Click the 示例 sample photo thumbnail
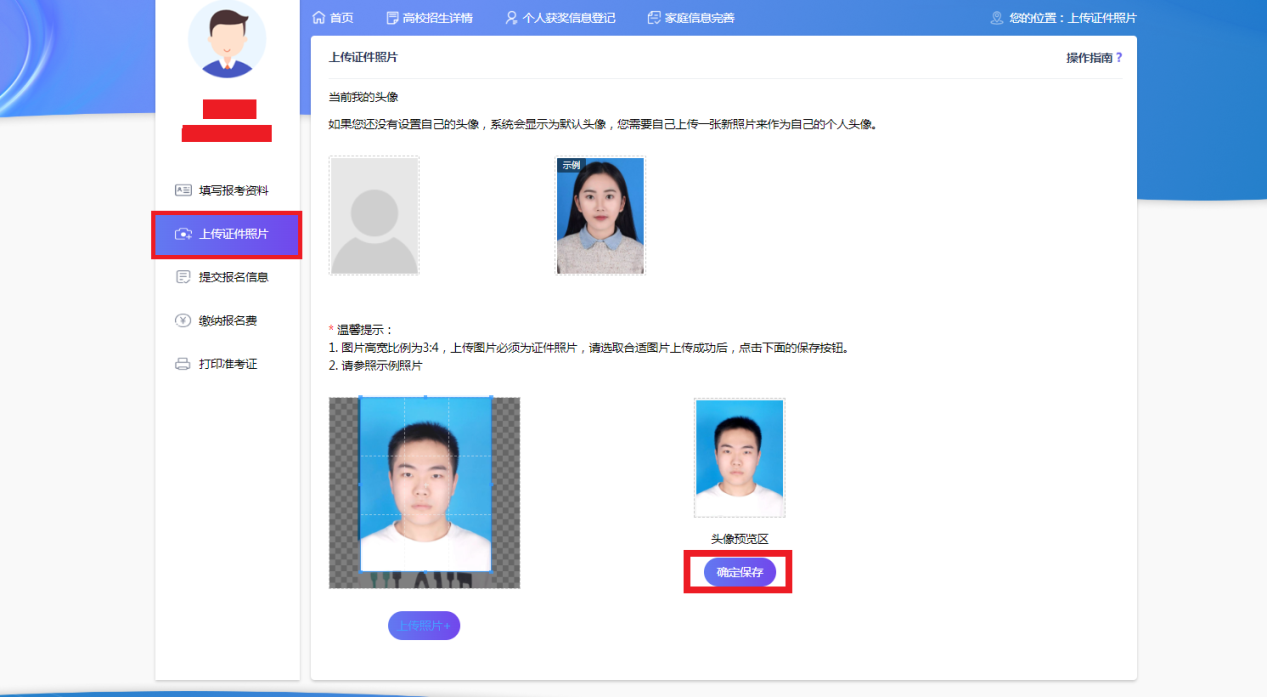The image size is (1267, 697). coord(600,215)
